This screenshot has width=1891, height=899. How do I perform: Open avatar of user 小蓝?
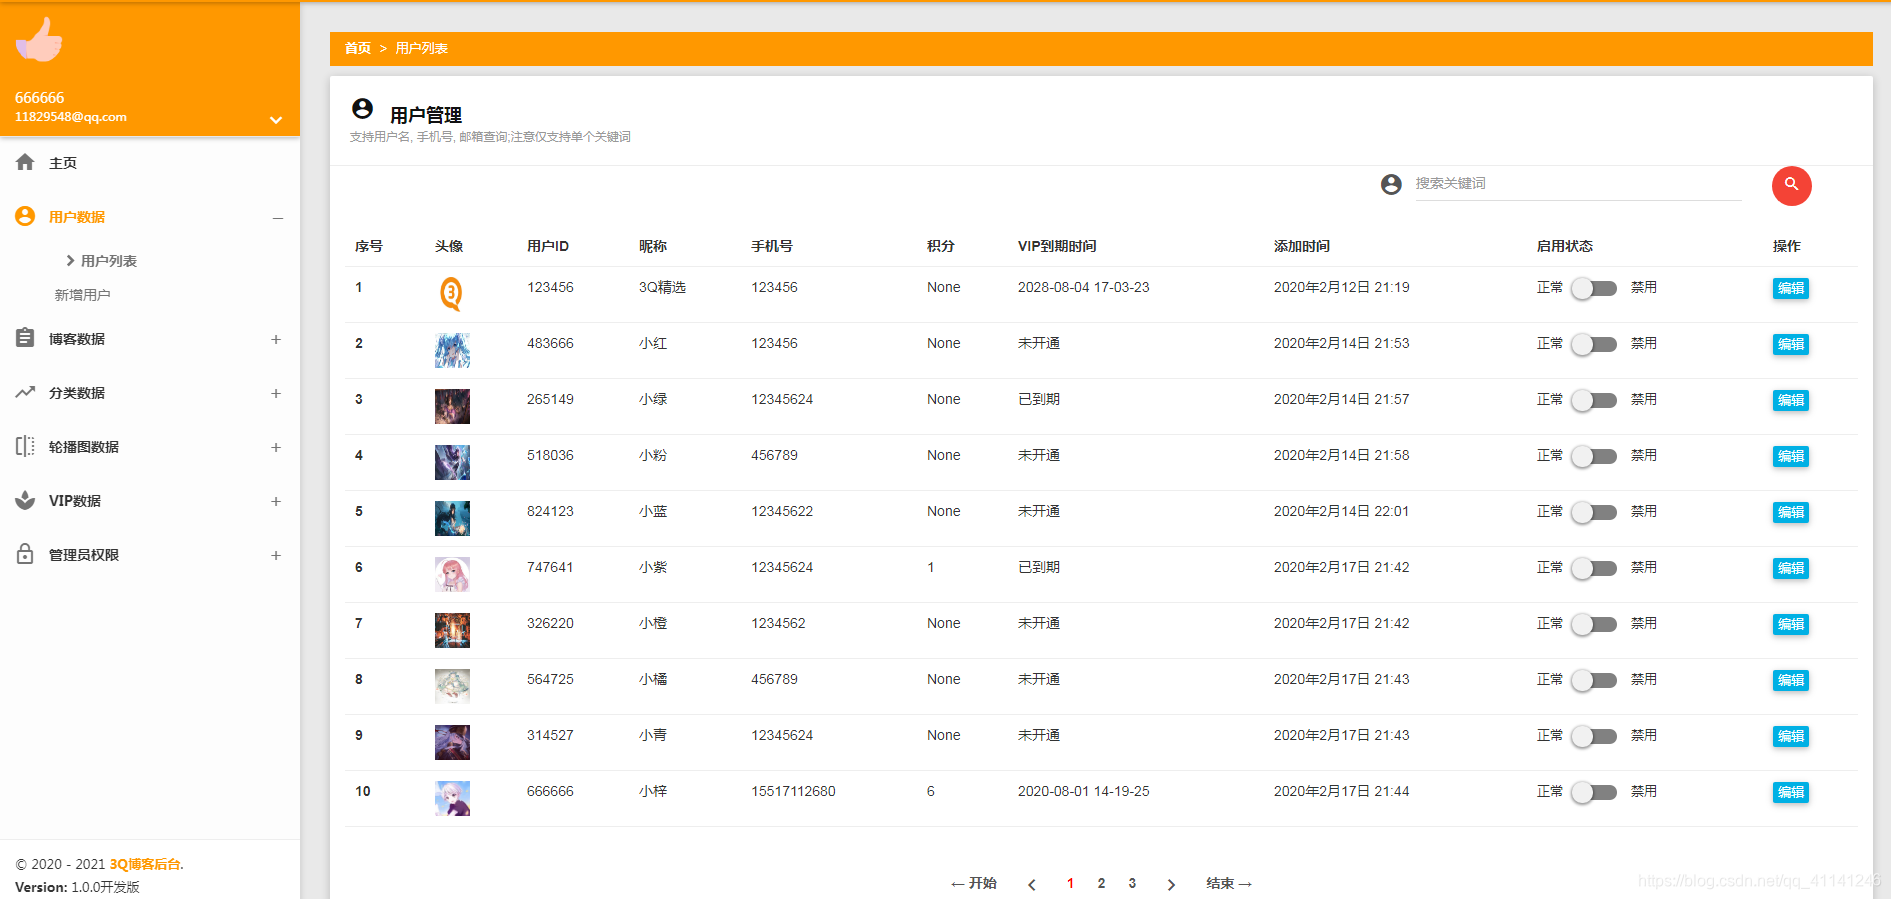(452, 518)
